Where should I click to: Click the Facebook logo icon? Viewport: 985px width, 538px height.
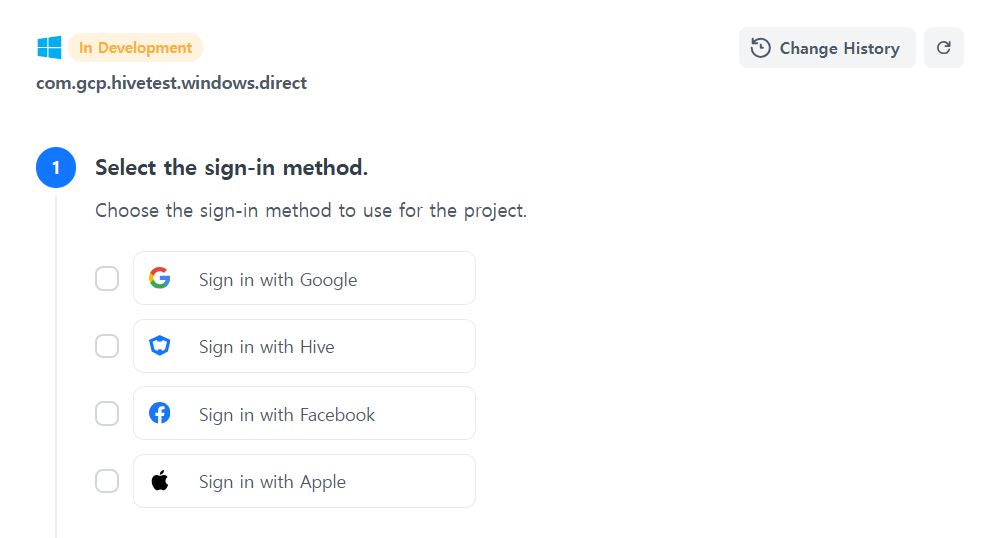[x=160, y=413]
